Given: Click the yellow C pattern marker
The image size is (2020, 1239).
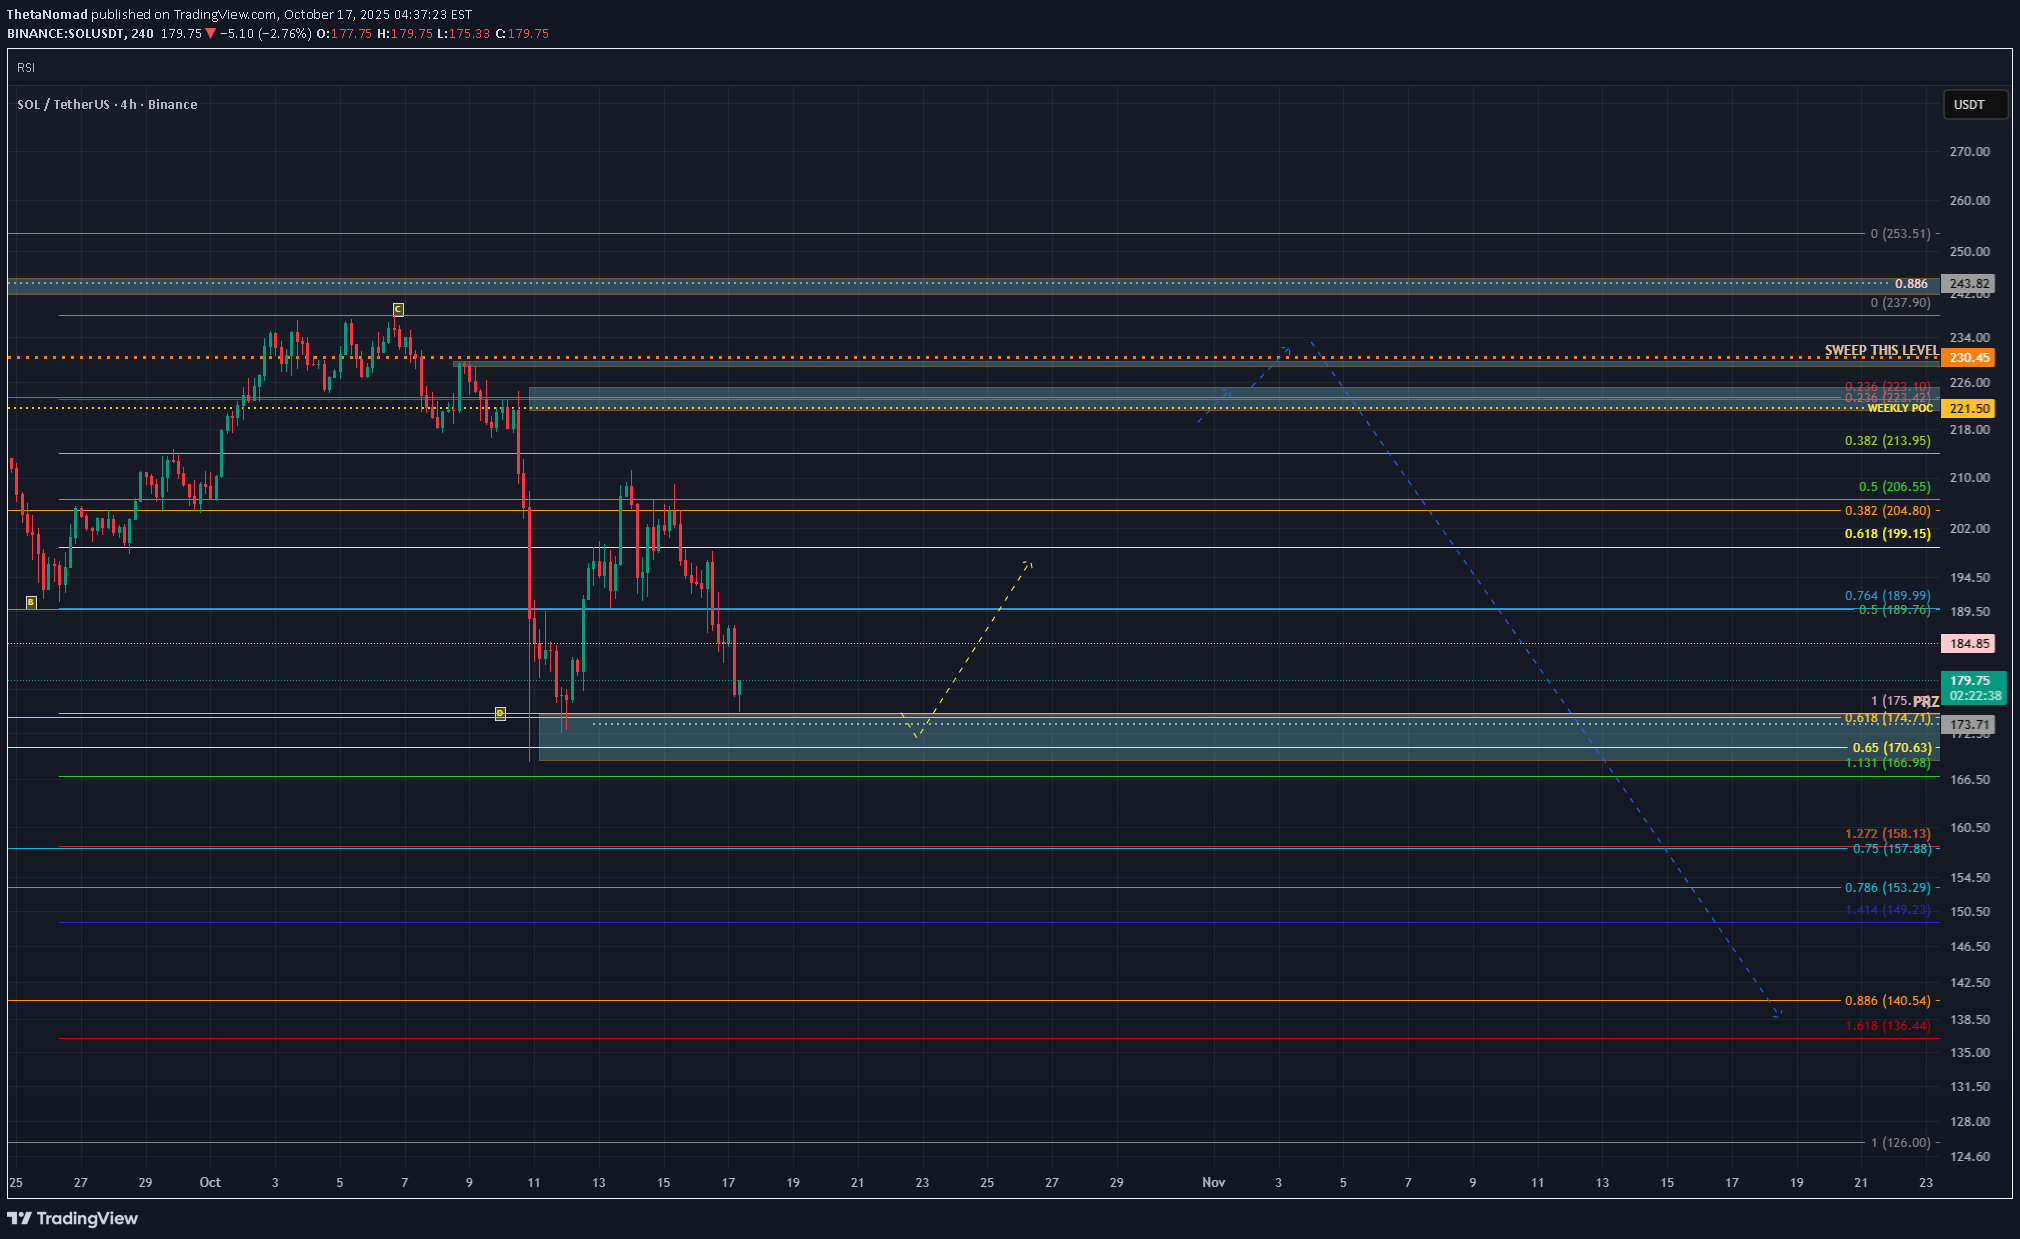Looking at the screenshot, I should pos(398,309).
